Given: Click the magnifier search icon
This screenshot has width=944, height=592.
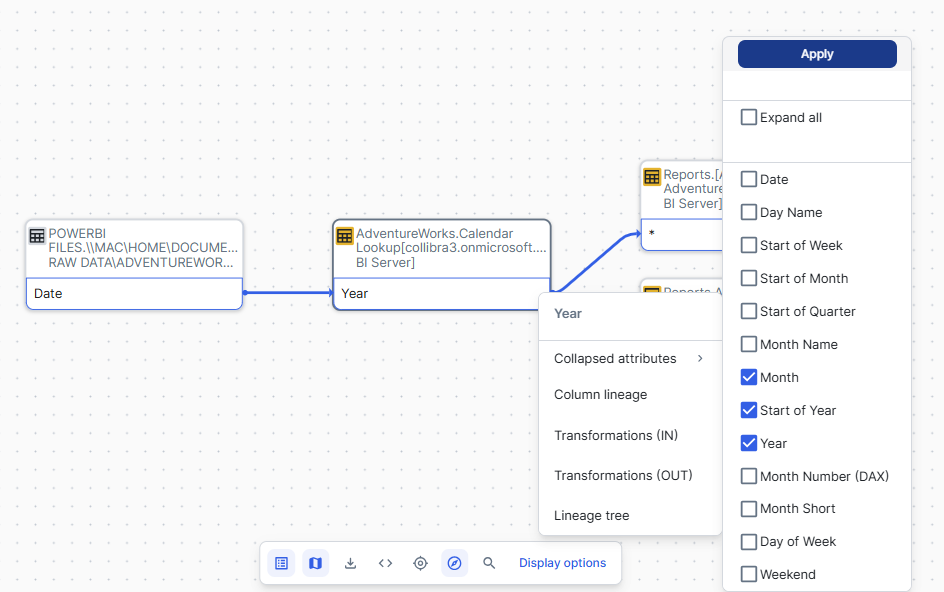Looking at the screenshot, I should click(x=489, y=563).
